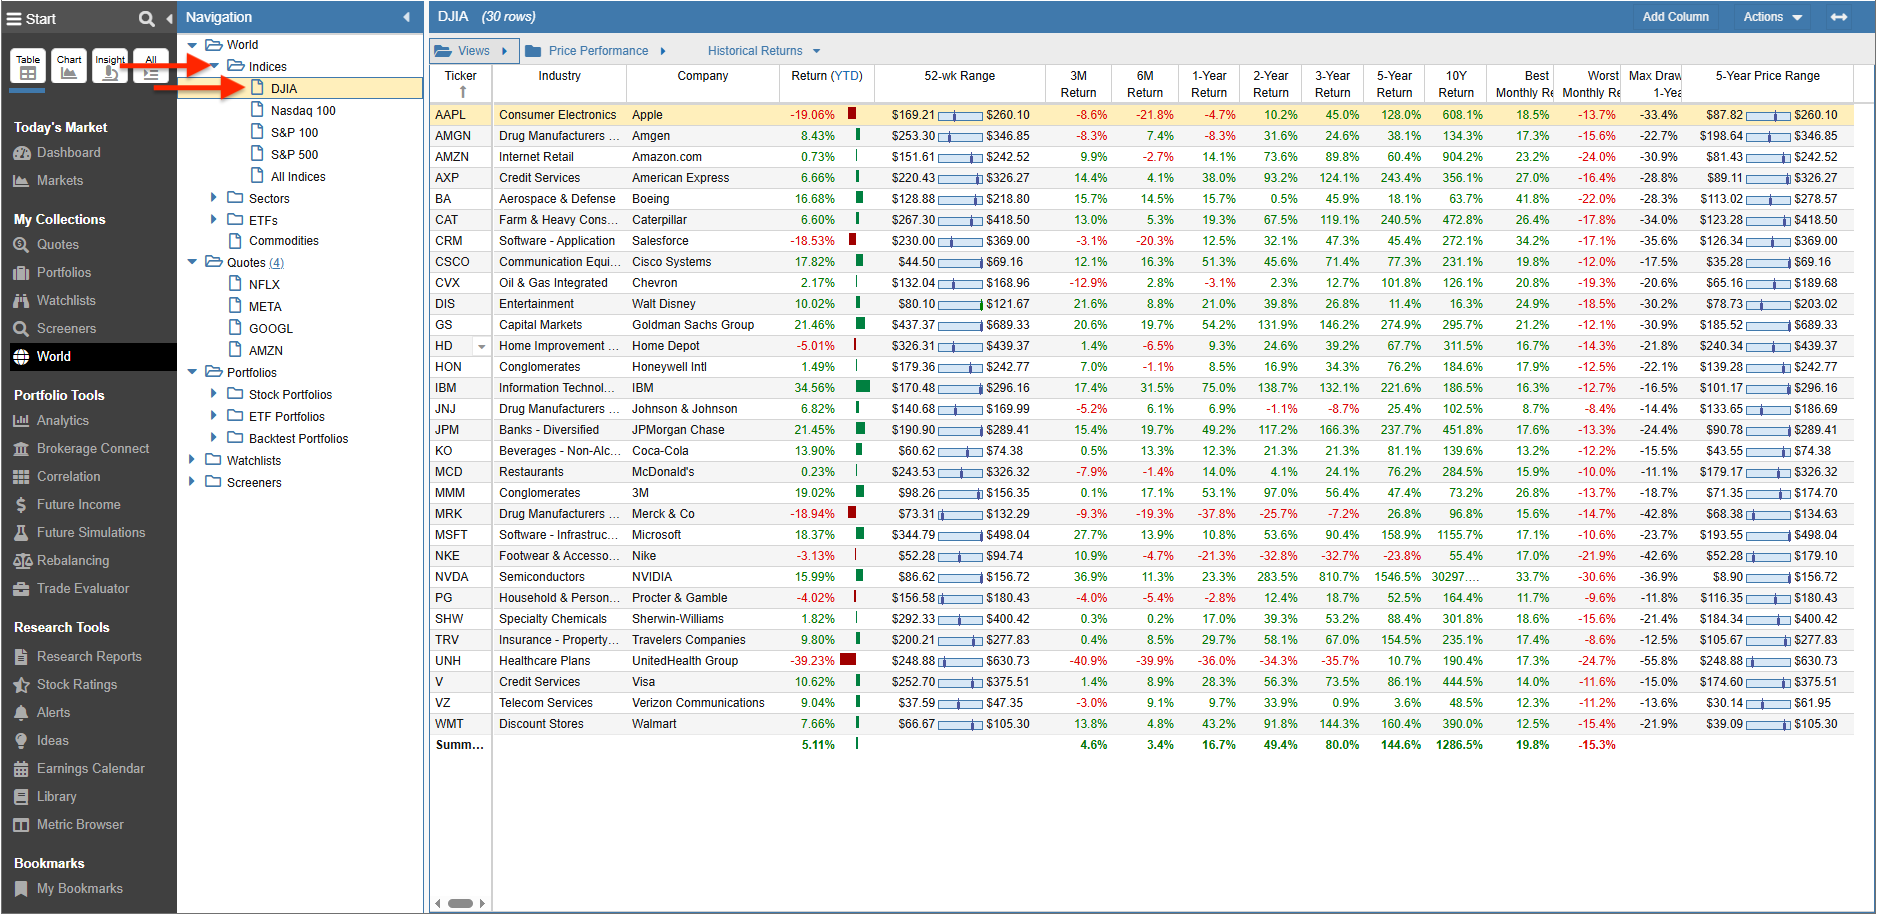Open the Start hamburger menu
The width and height of the screenshot is (1882, 917).
click(x=14, y=18)
